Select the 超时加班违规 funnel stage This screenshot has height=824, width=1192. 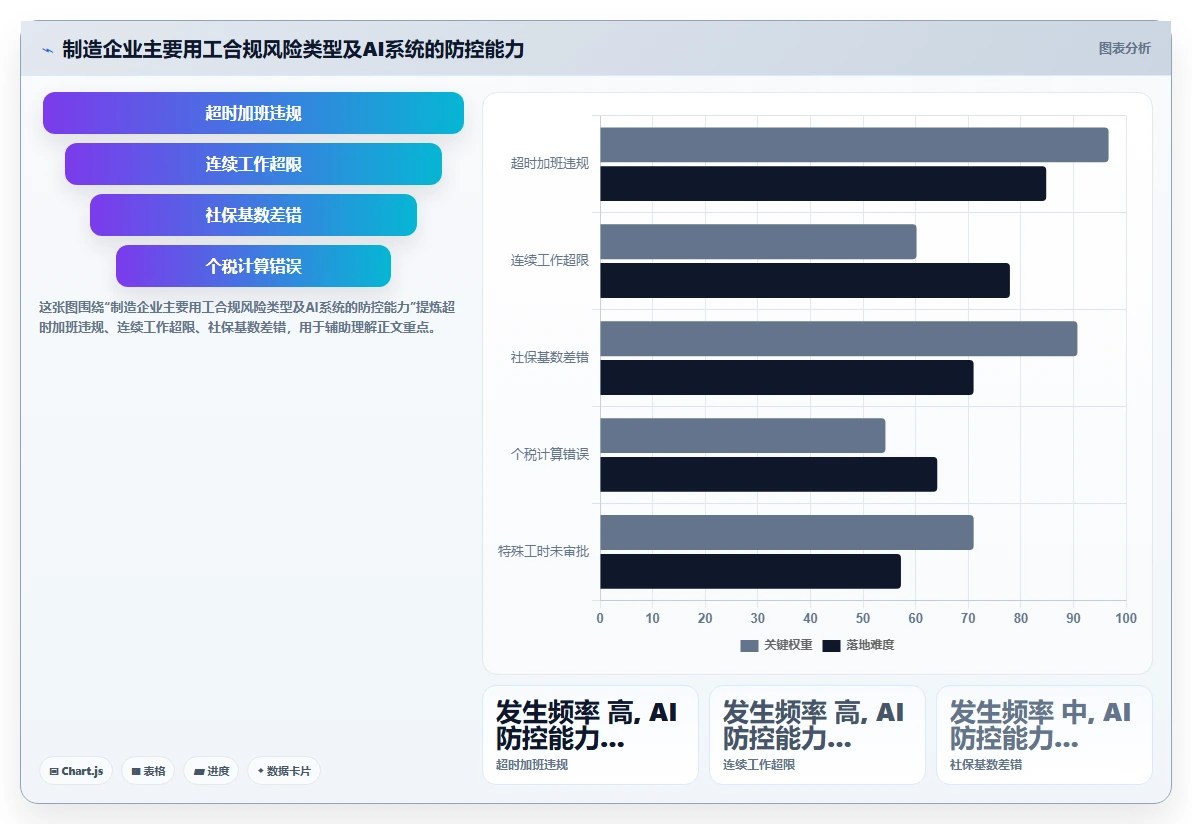point(253,113)
